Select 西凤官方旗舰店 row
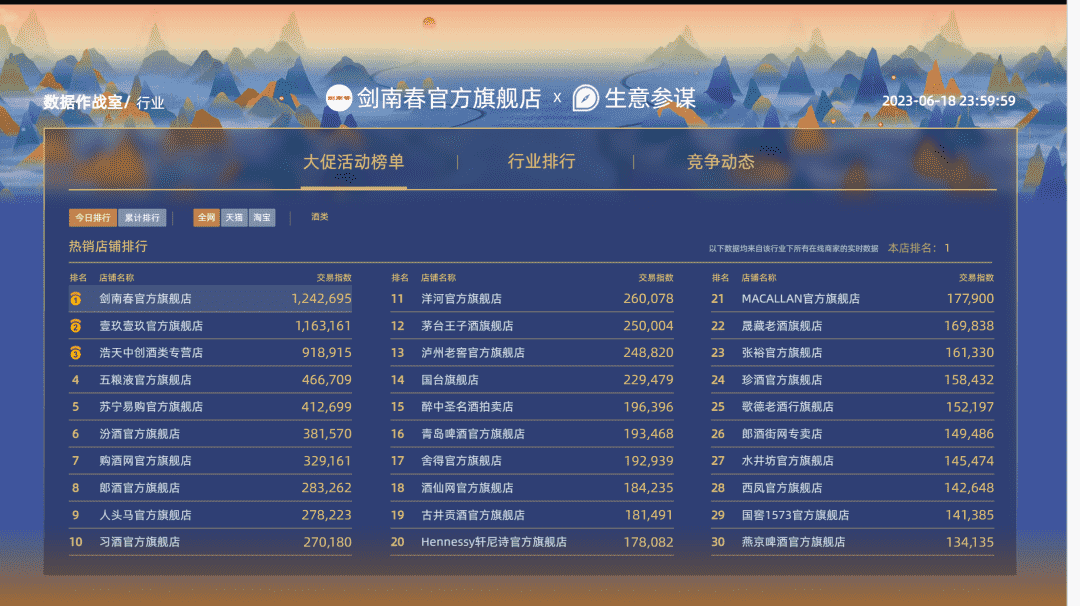Viewport: 1080px width, 606px height. click(x=853, y=488)
